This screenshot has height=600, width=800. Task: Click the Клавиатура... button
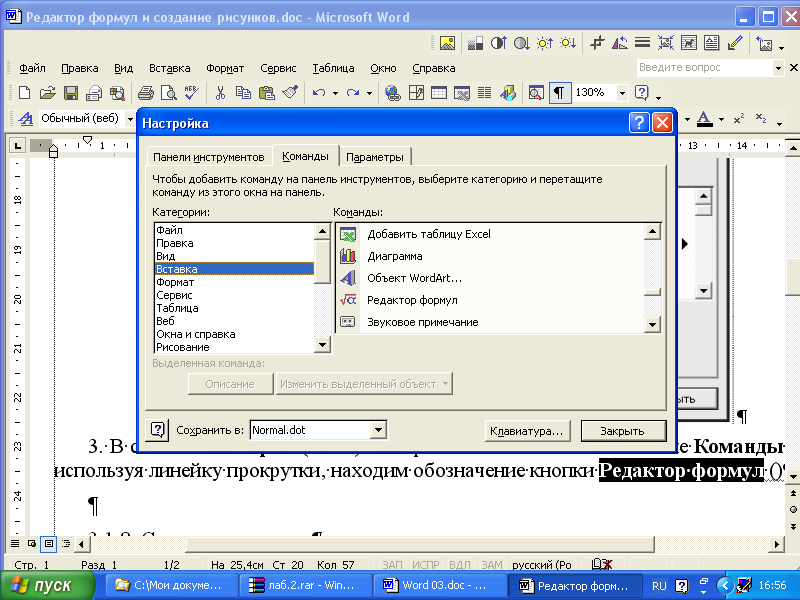click(x=527, y=431)
